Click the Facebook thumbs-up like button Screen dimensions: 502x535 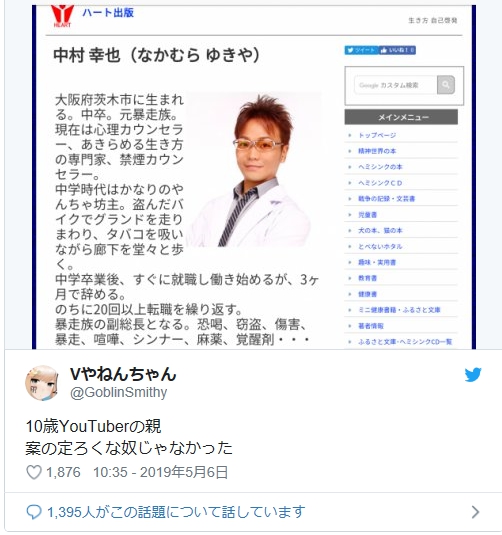point(397,50)
